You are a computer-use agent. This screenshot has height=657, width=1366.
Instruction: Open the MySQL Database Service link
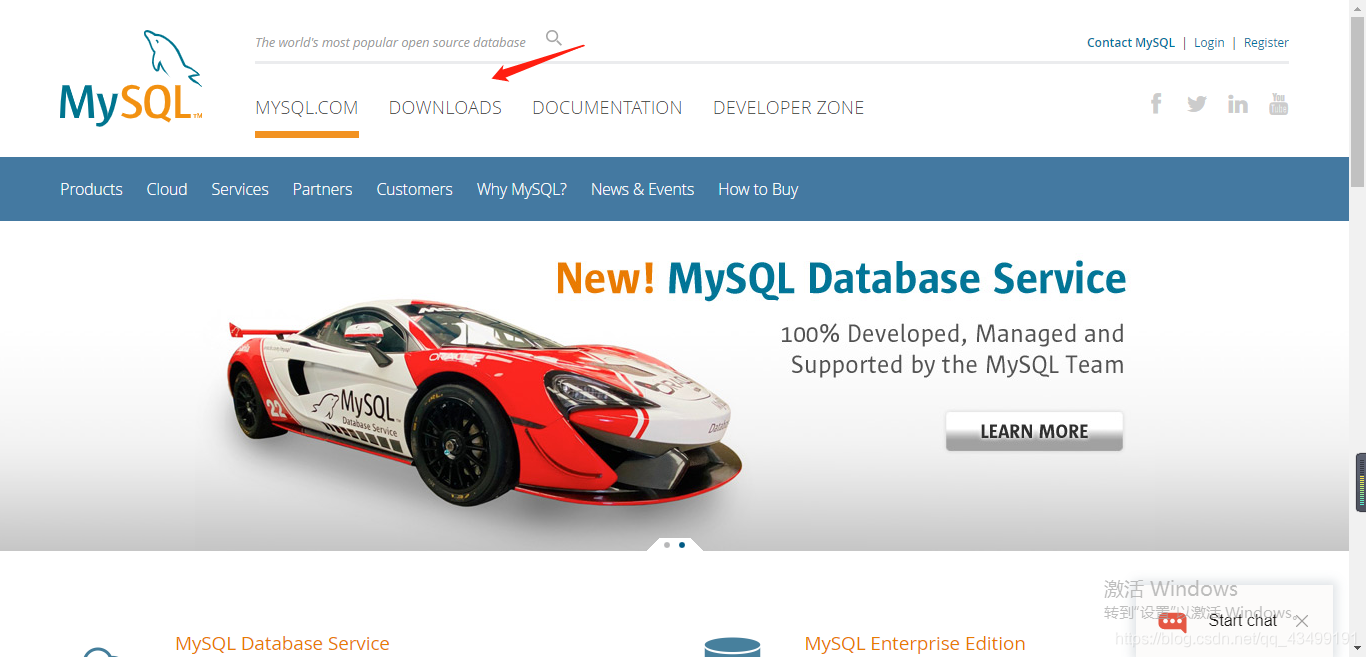282,643
